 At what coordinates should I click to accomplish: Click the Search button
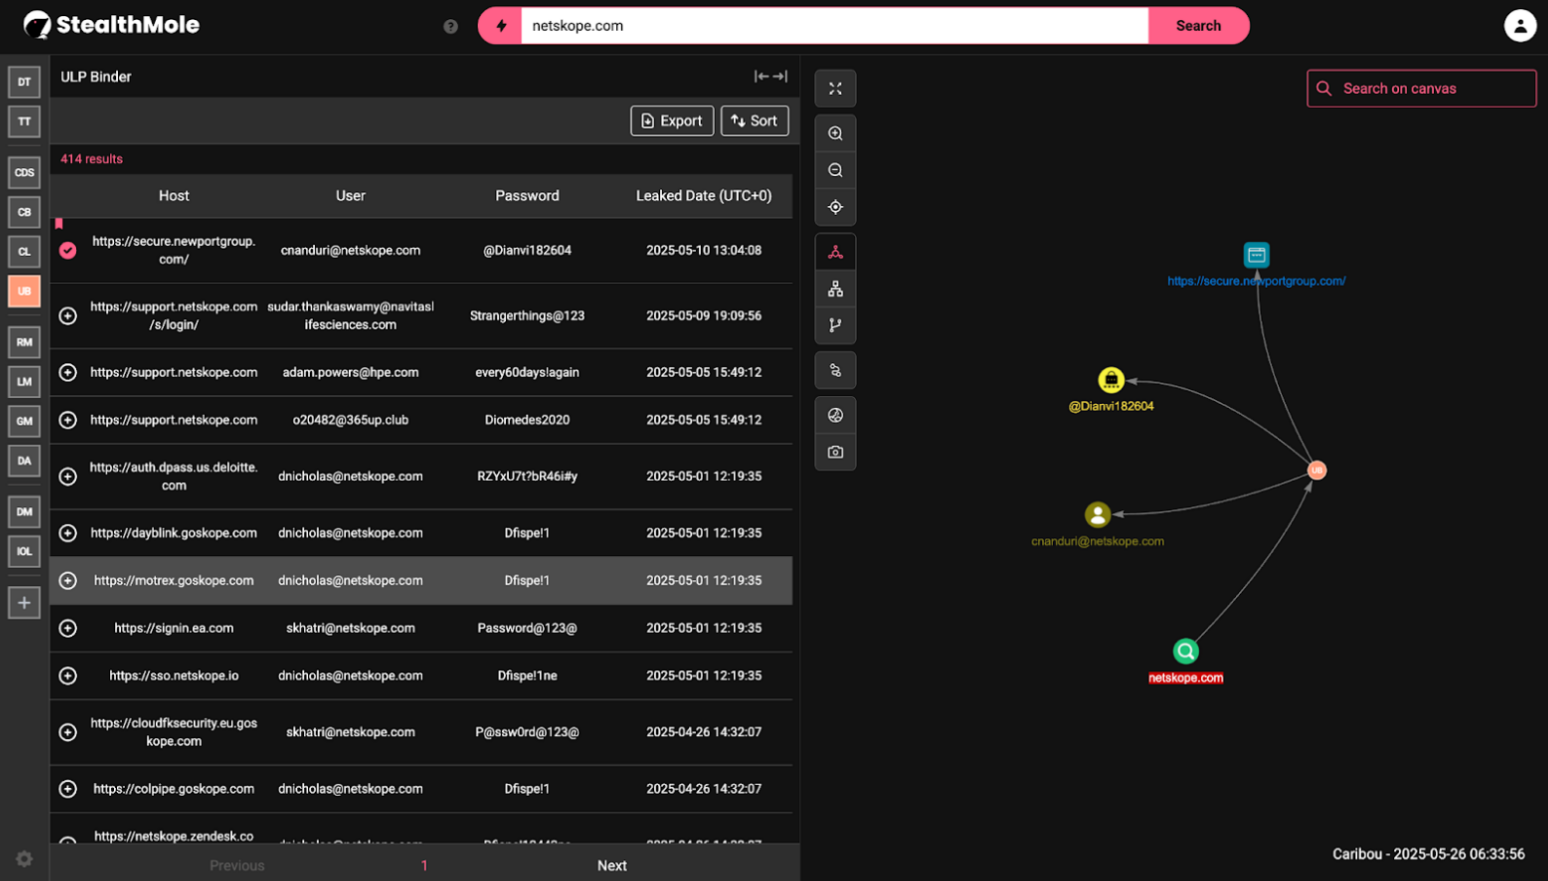(1198, 26)
